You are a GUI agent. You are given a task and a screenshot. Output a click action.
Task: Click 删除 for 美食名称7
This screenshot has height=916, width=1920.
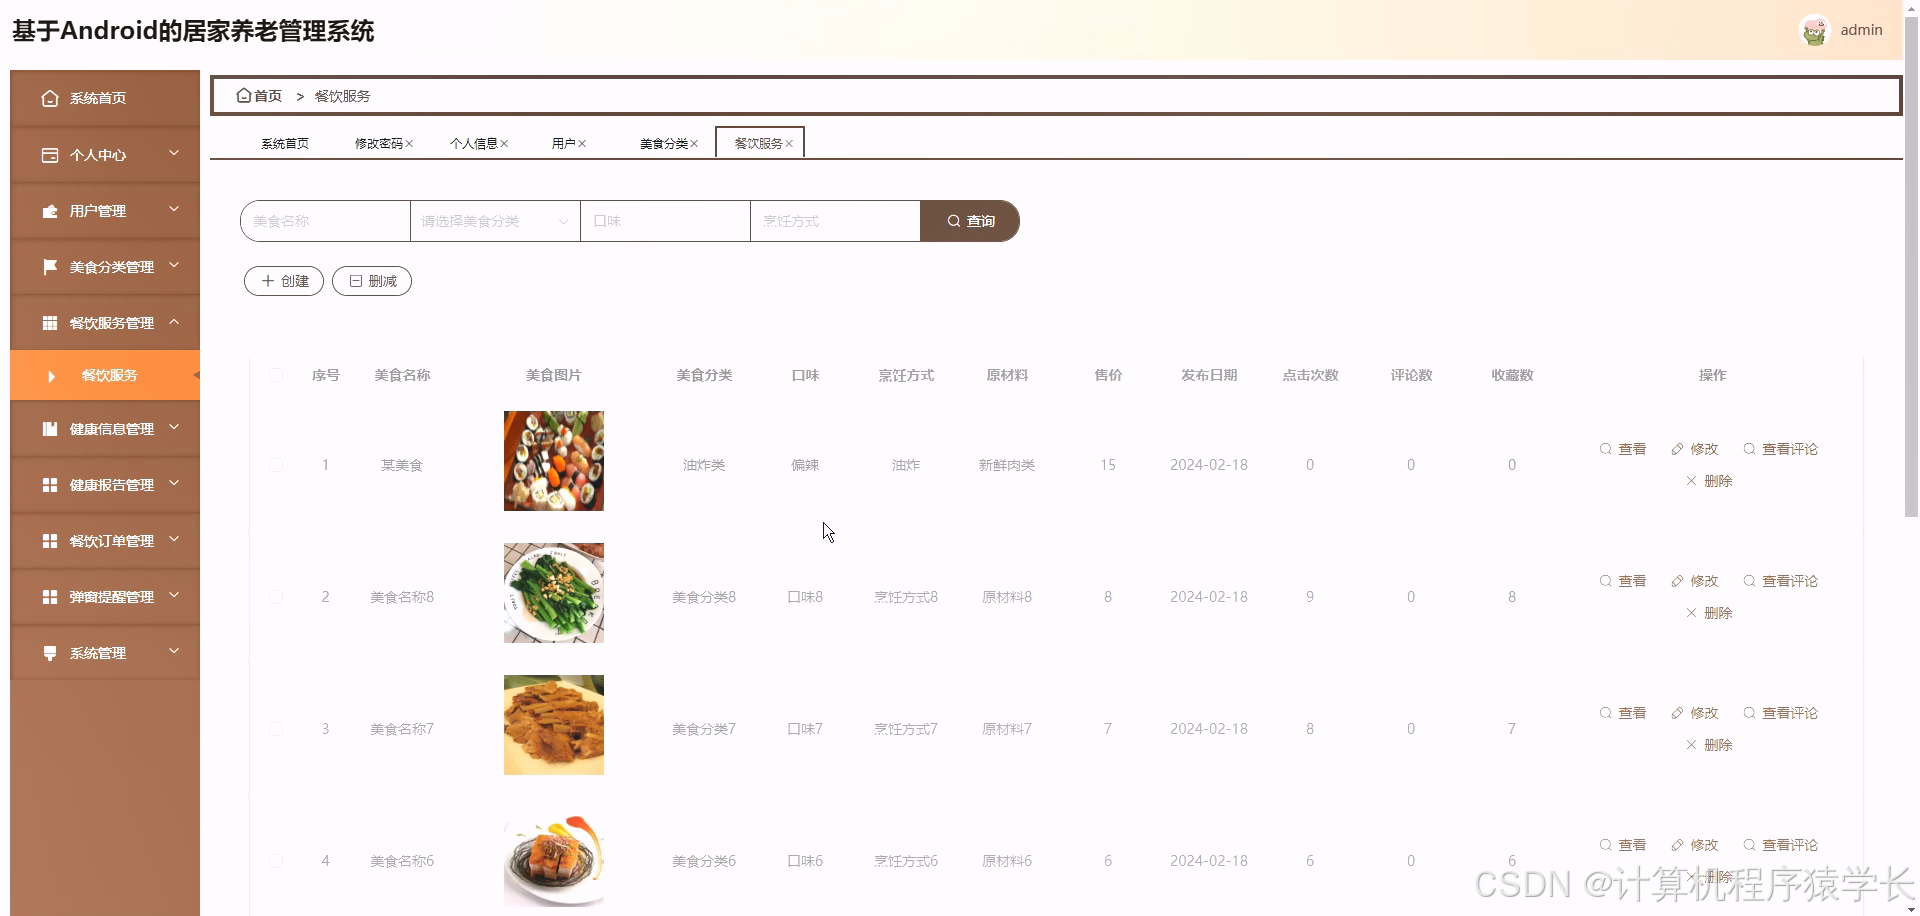[1709, 745]
